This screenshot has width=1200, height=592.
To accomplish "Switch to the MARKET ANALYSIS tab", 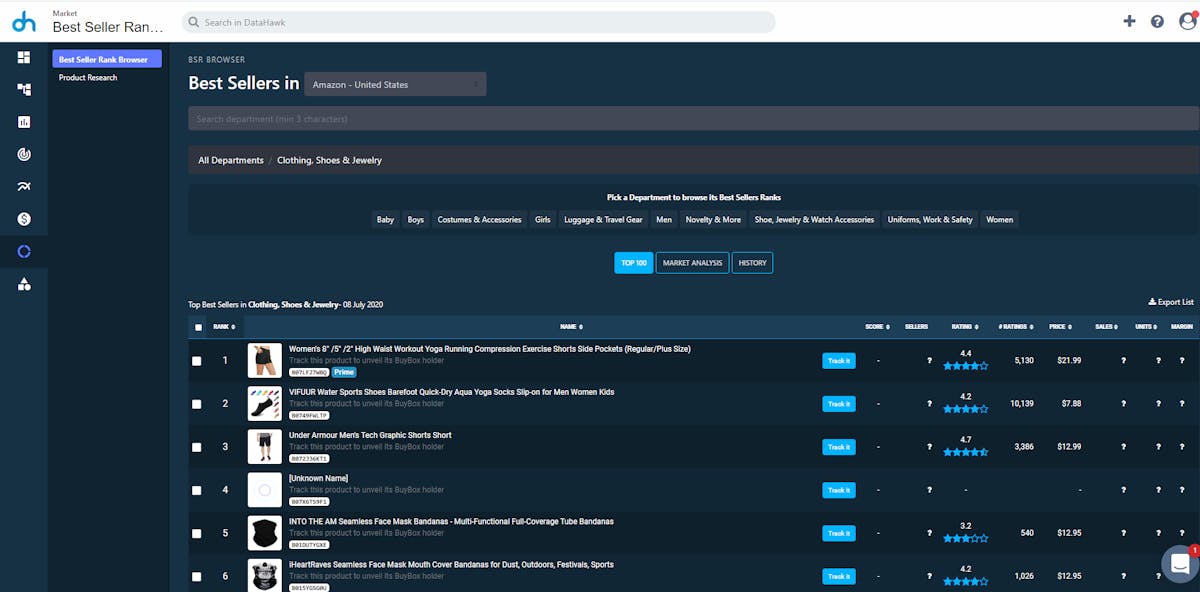I will pos(692,263).
